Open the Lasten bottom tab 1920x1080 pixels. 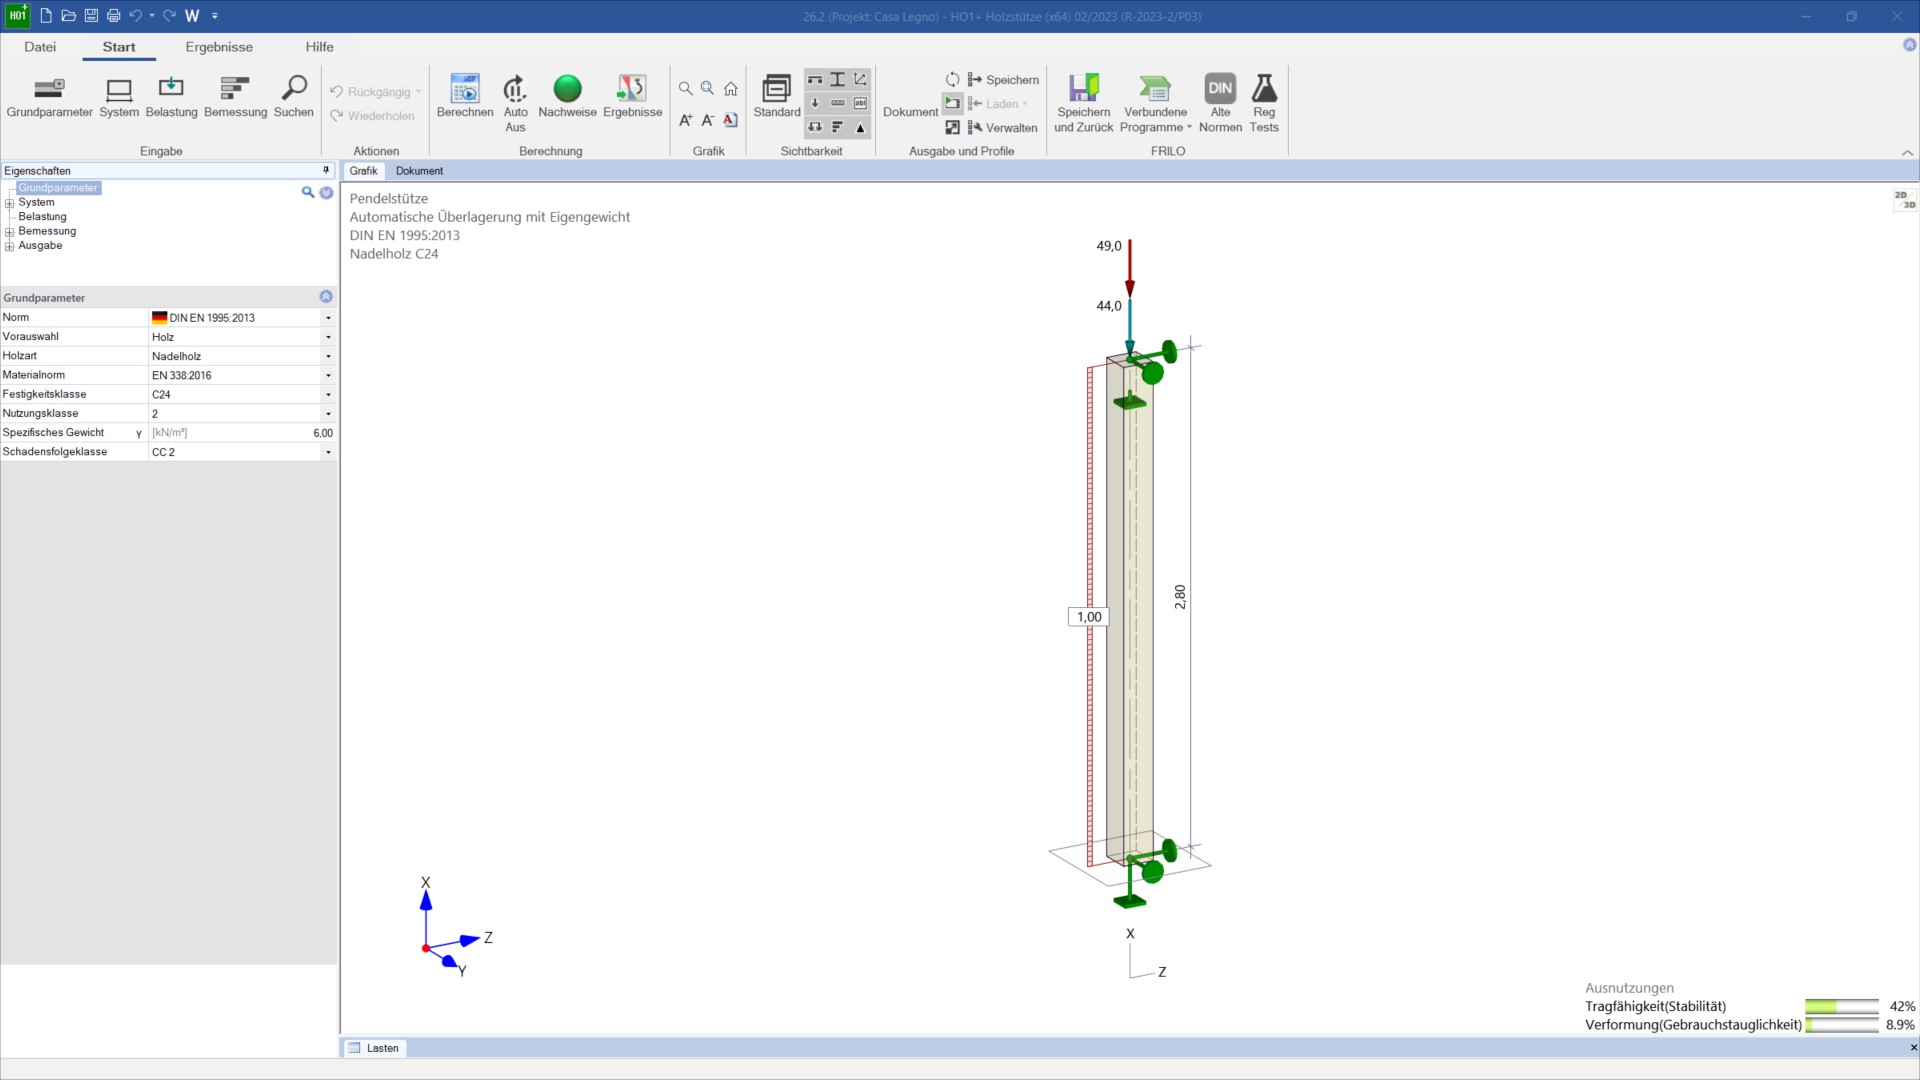(x=374, y=1048)
